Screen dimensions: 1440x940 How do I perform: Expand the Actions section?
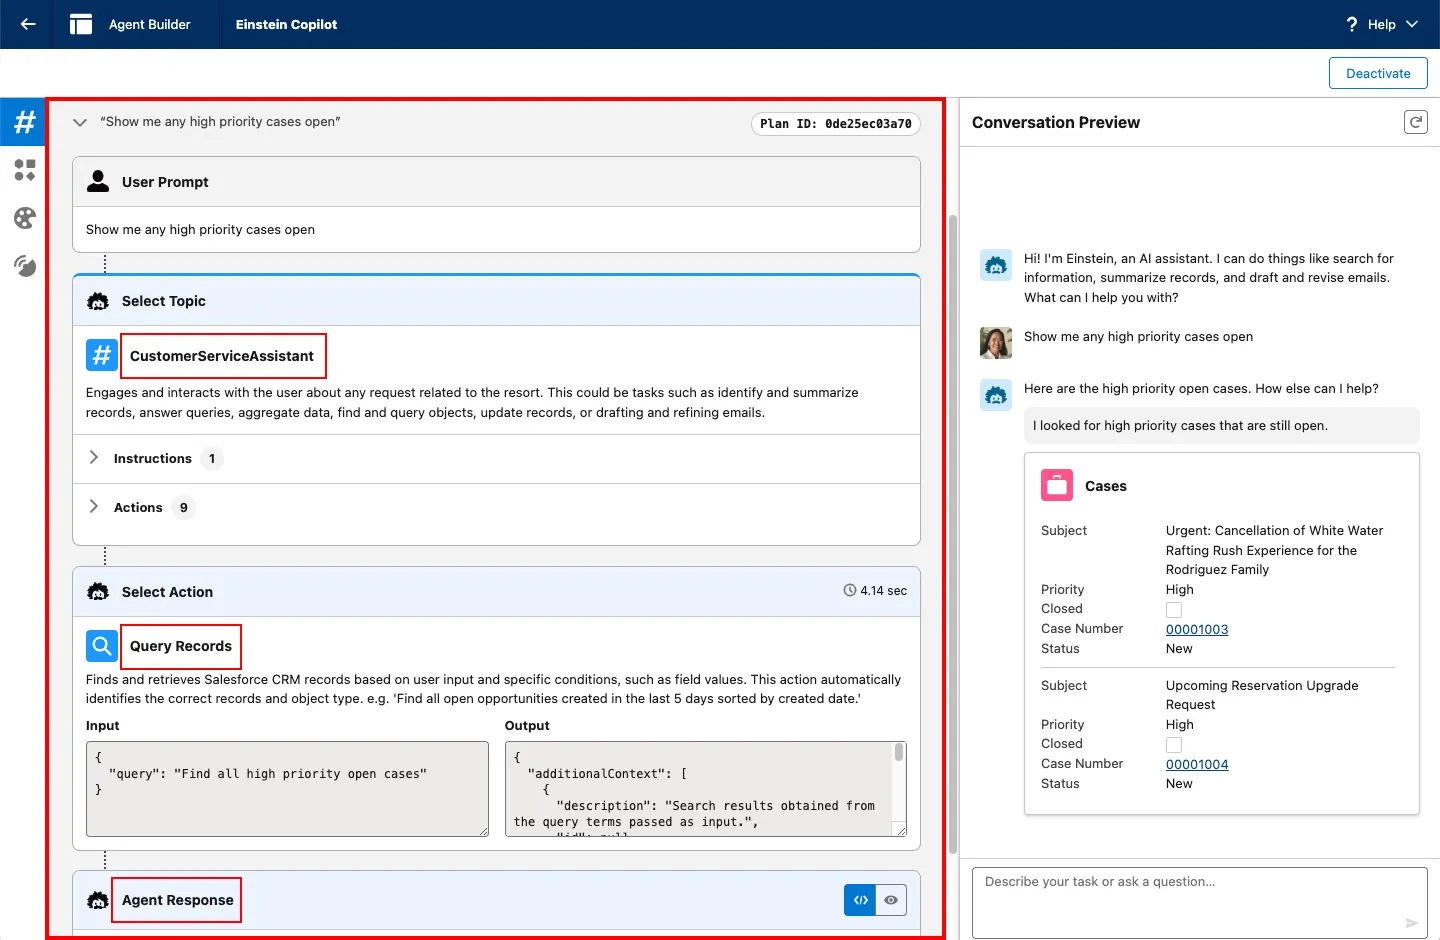tap(94, 507)
